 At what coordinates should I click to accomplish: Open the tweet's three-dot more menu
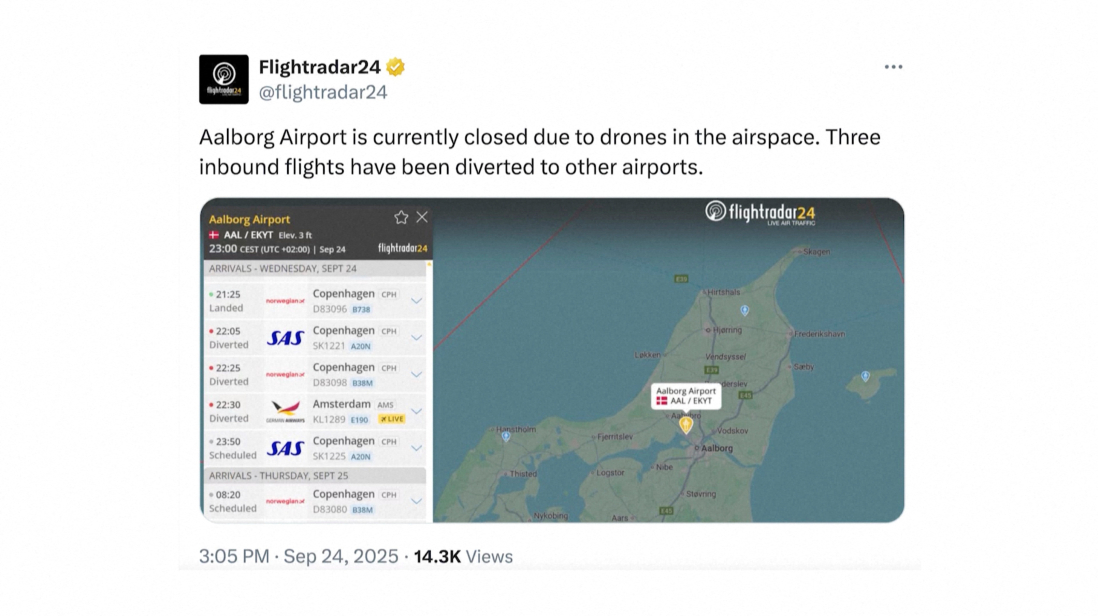tap(893, 67)
